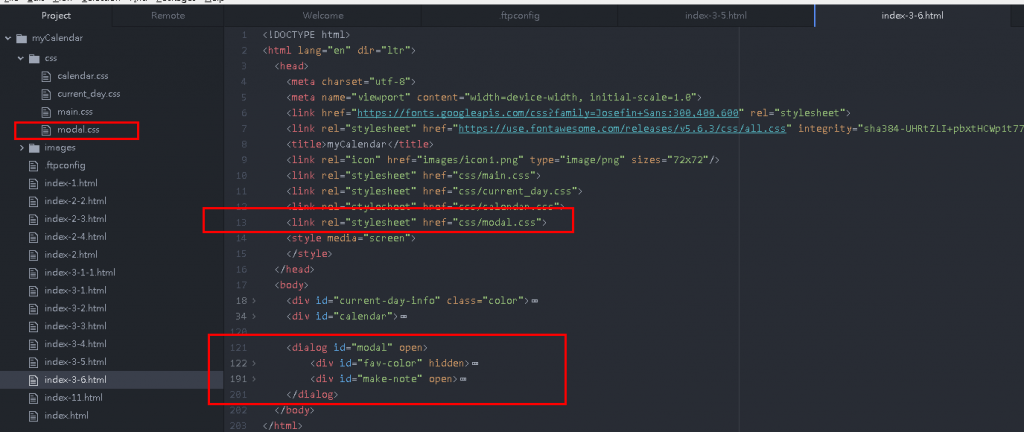
Task: Select the index-3-6.html editor tab
Action: [912, 16]
